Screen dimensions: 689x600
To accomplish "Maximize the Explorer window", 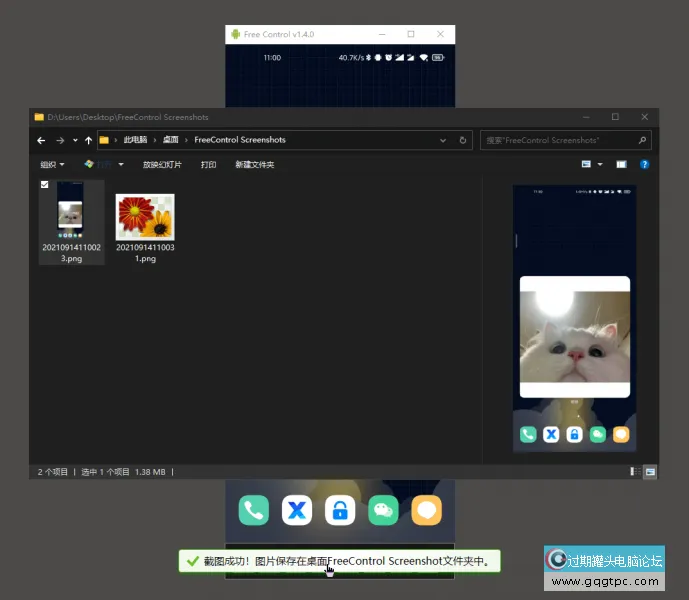I will 615,117.
